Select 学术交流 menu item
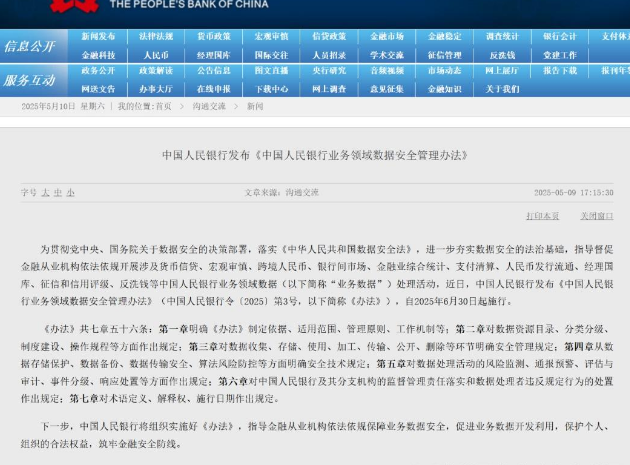 387,55
